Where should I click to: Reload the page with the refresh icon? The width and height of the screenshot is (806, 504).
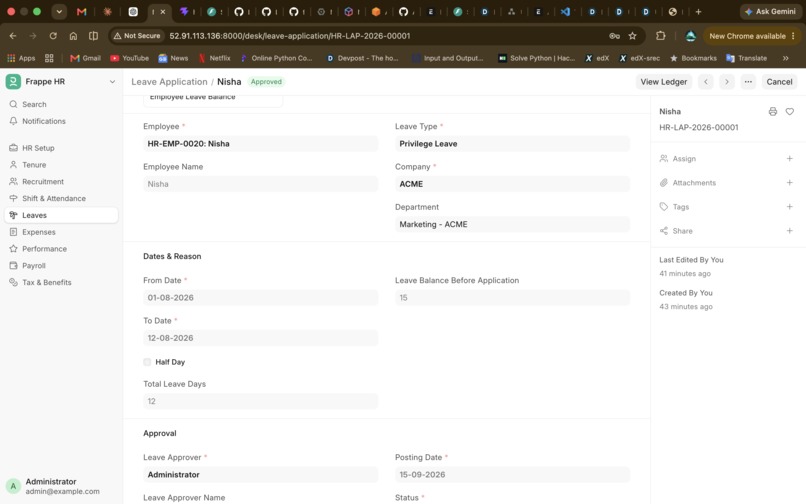click(x=53, y=36)
